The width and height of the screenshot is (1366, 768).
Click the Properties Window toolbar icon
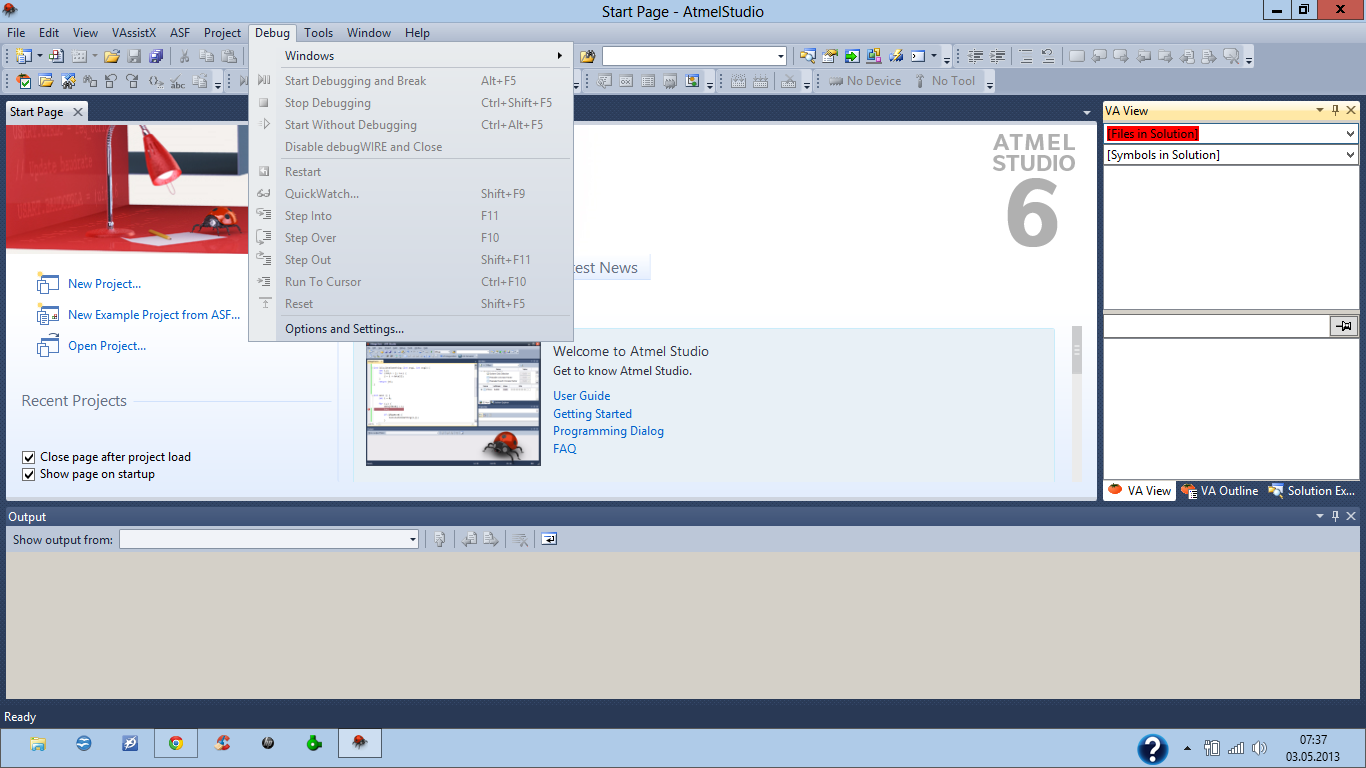pyautogui.click(x=830, y=56)
